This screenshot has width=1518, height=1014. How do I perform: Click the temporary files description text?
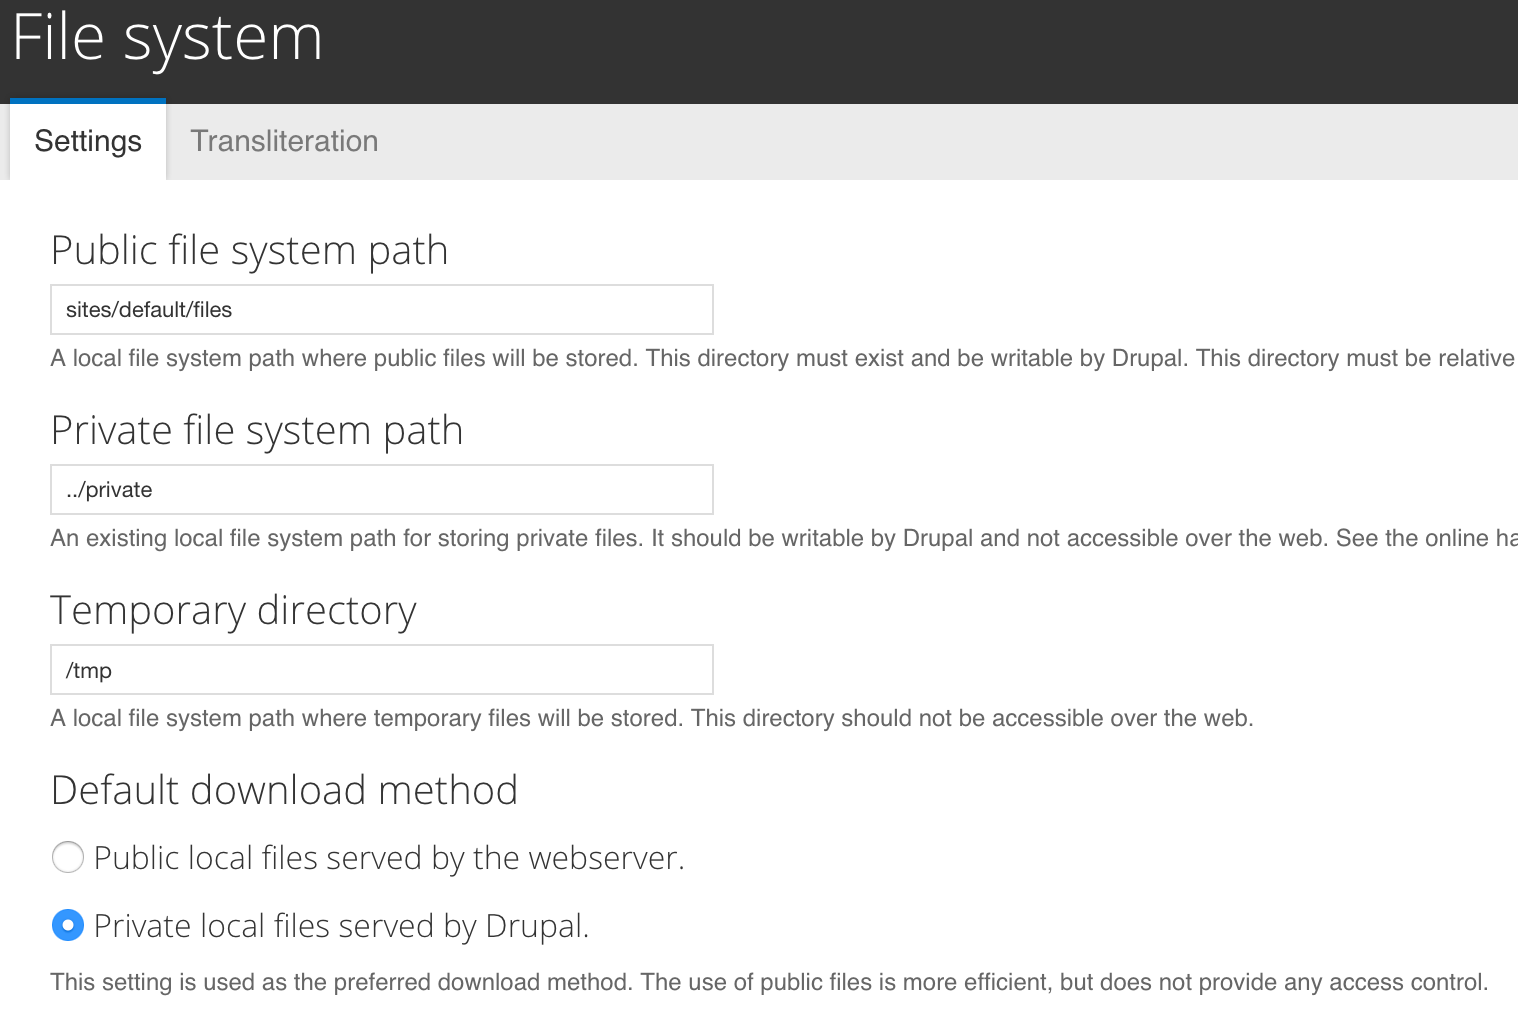(652, 718)
